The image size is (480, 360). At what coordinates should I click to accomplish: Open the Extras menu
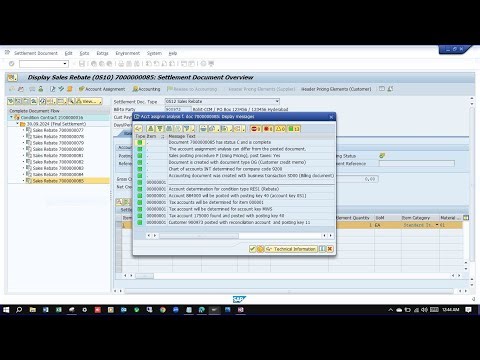click(x=102, y=53)
